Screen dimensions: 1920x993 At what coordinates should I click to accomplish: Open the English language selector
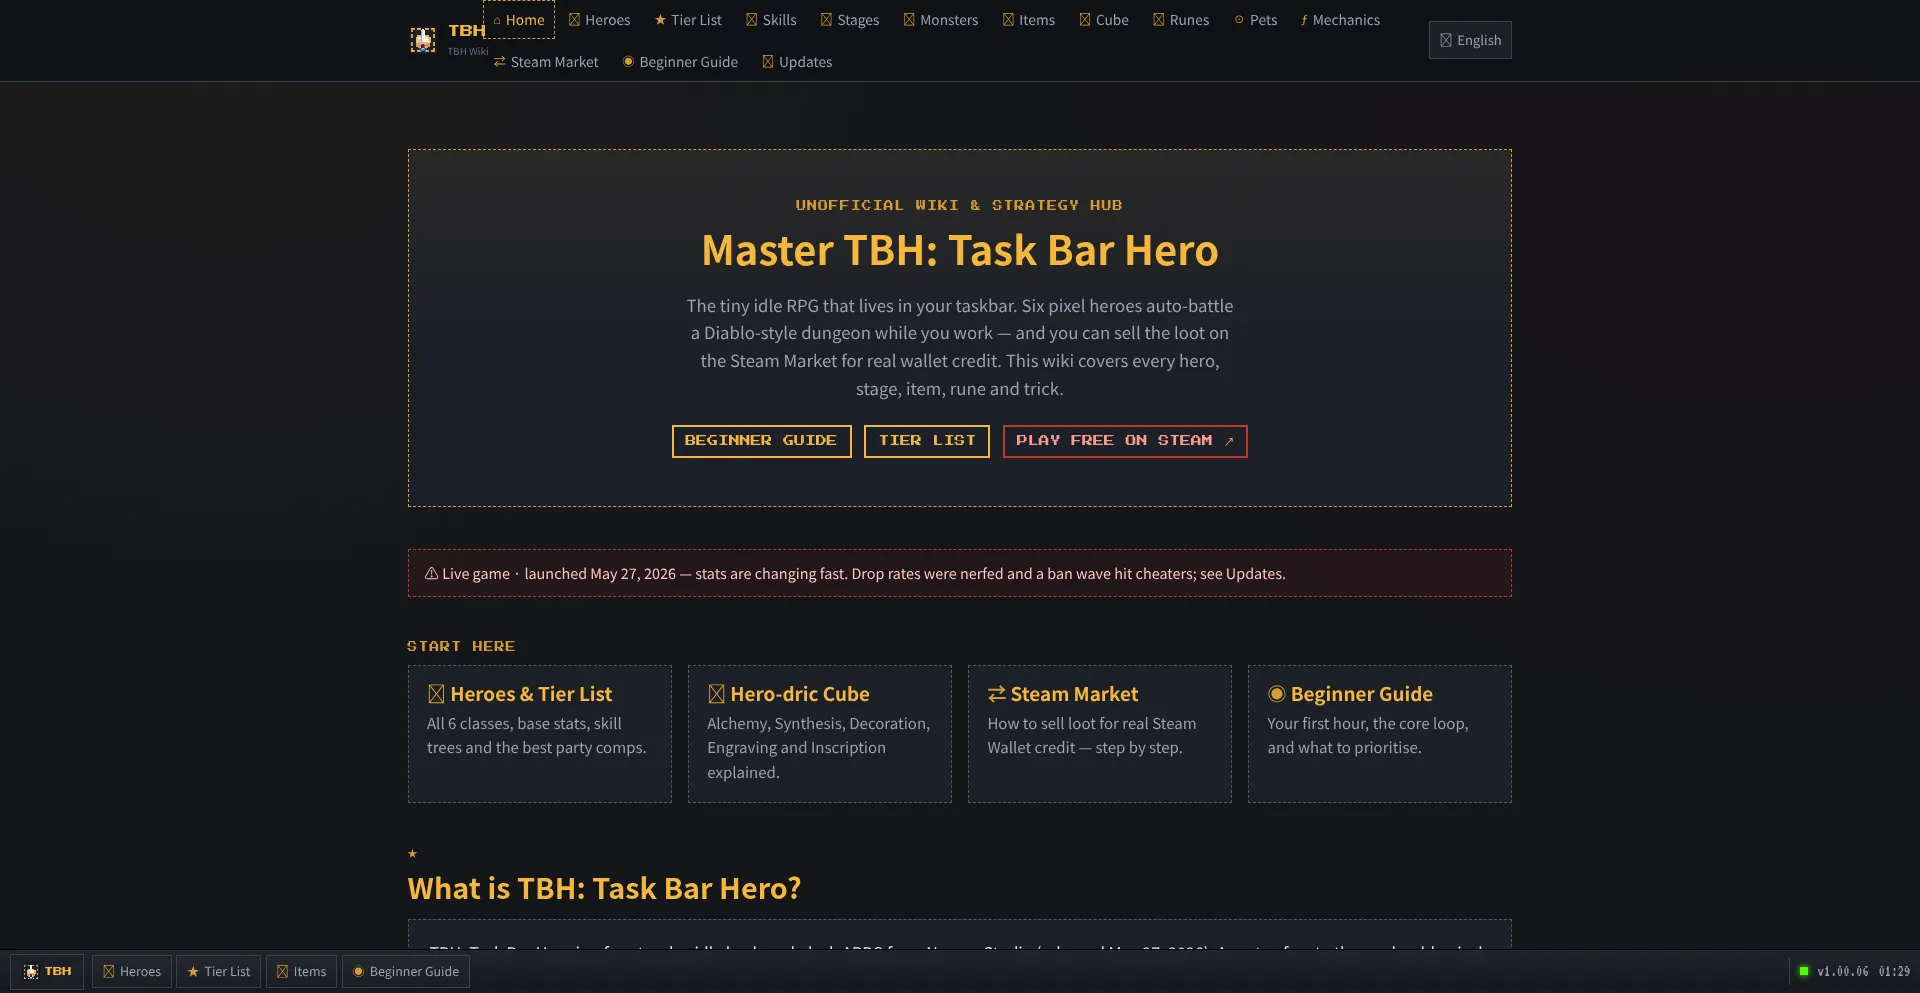(1470, 40)
